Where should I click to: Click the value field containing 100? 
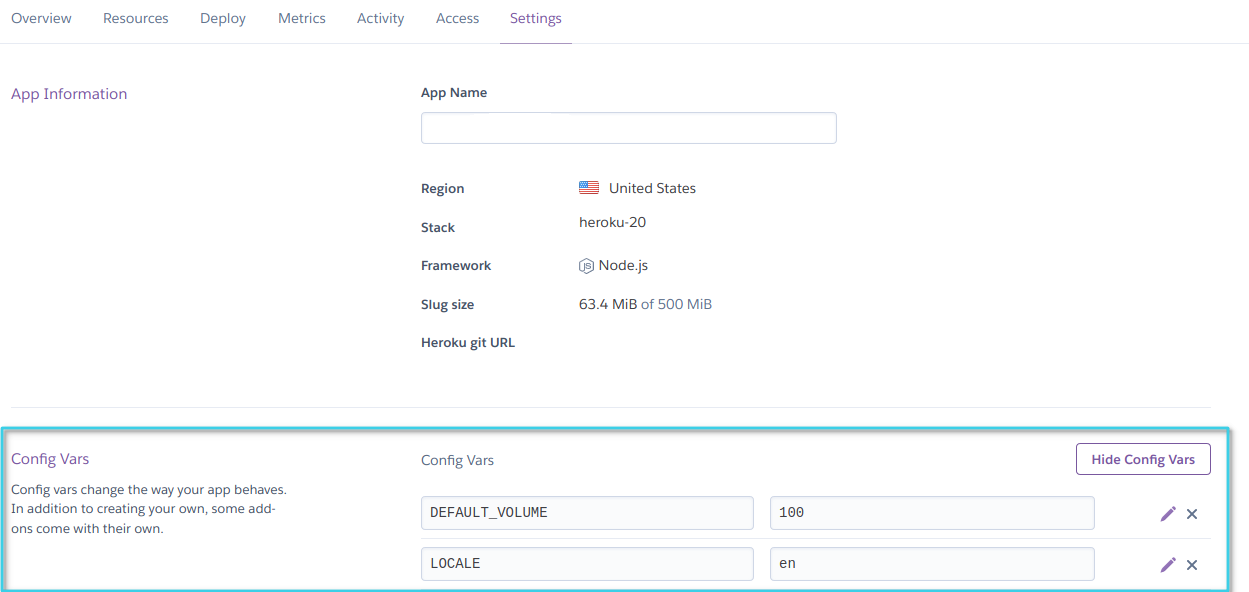[x=931, y=512]
